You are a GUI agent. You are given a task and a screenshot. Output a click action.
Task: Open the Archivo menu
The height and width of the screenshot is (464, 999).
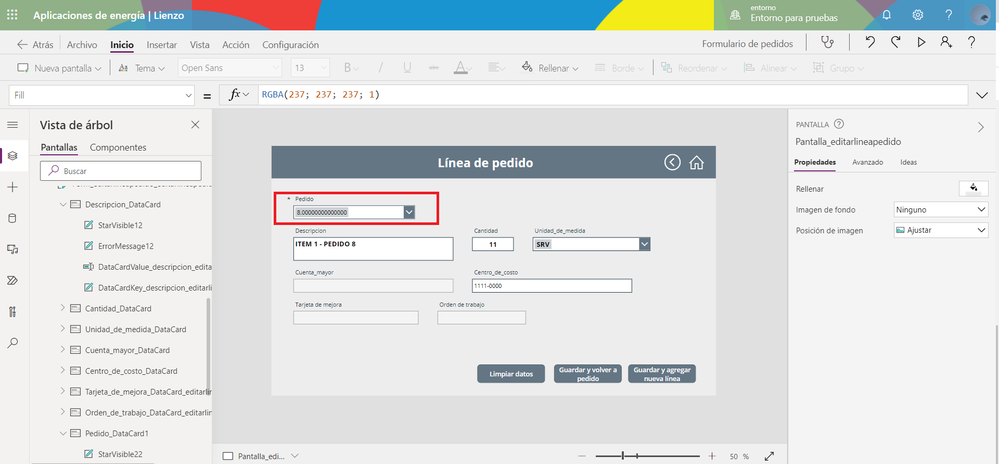pos(82,45)
